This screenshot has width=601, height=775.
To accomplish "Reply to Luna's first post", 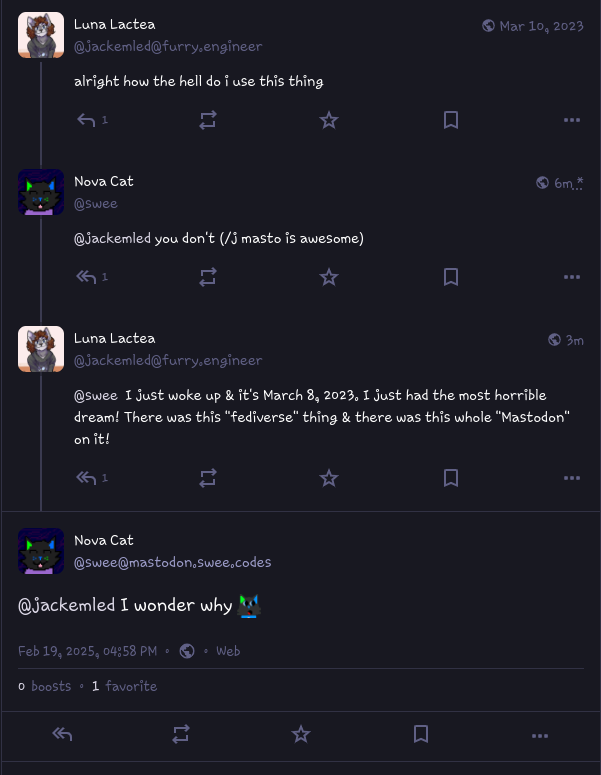I will tap(87, 120).
